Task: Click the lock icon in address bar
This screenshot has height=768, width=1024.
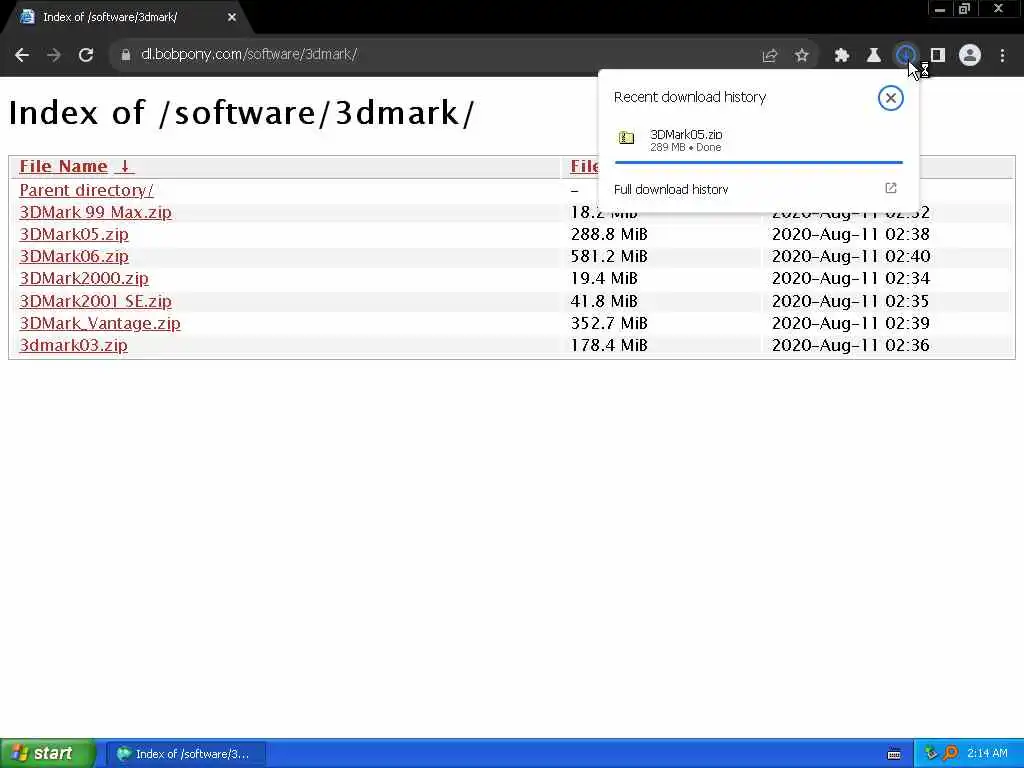Action: pyautogui.click(x=125, y=55)
